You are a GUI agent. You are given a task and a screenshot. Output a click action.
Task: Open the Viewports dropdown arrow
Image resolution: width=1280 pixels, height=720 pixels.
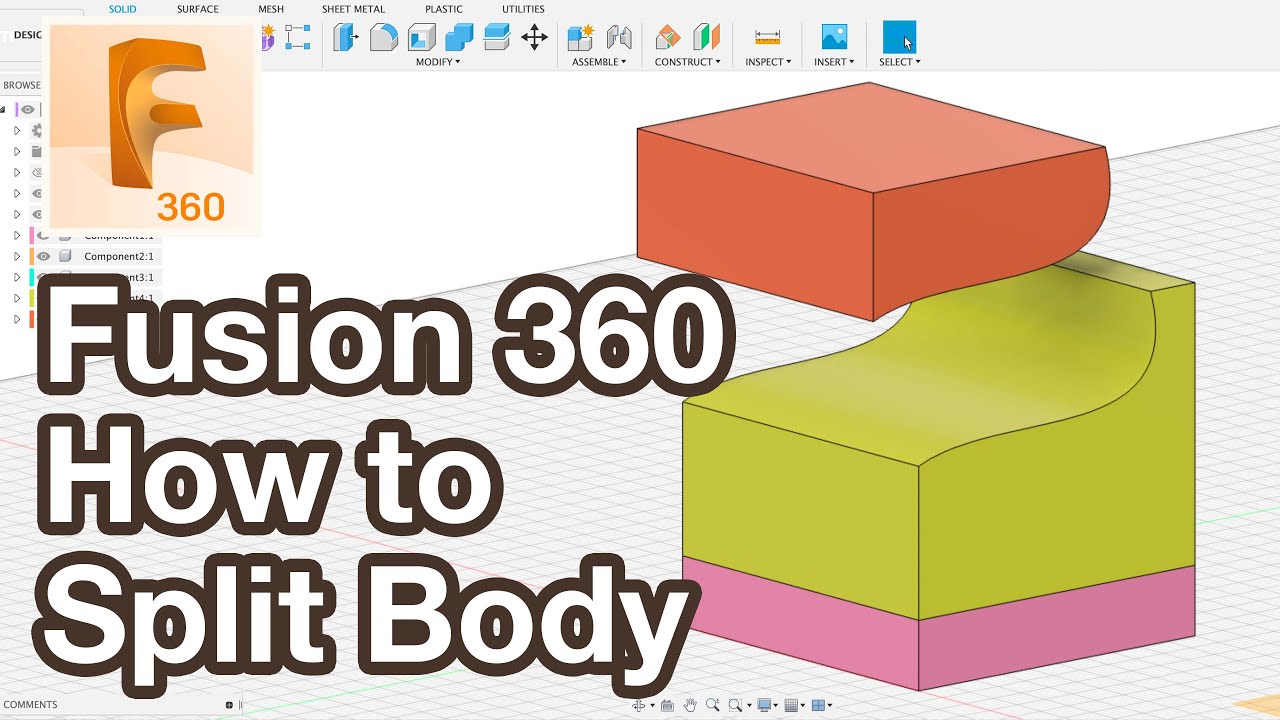pyautogui.click(x=830, y=706)
